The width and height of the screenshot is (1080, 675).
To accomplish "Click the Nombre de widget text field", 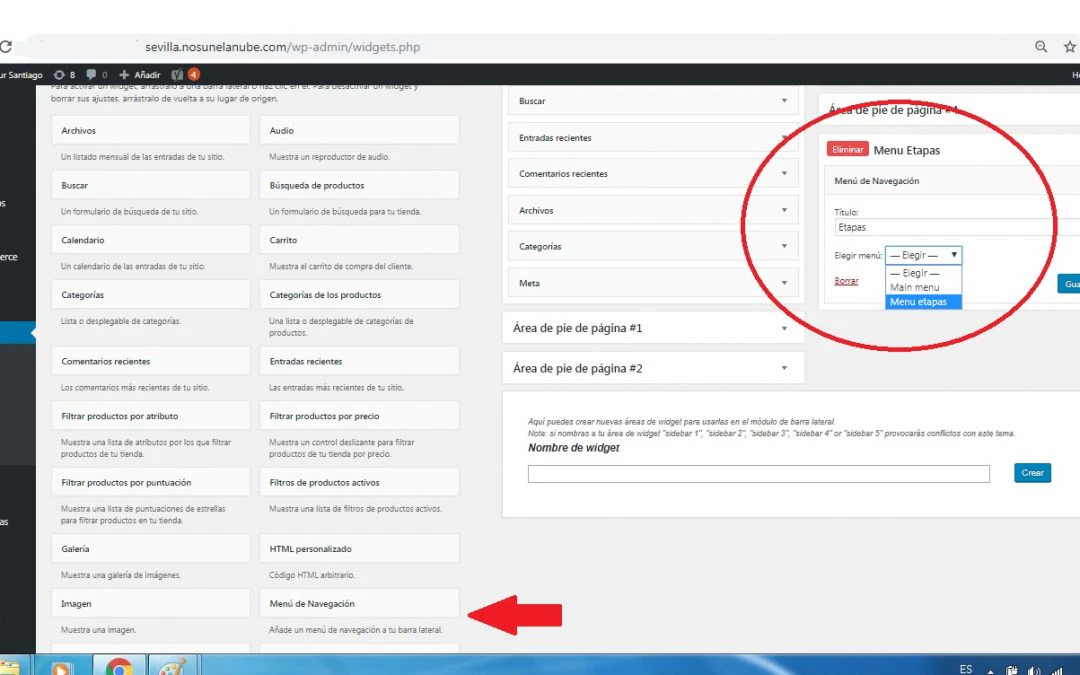I will click(758, 474).
